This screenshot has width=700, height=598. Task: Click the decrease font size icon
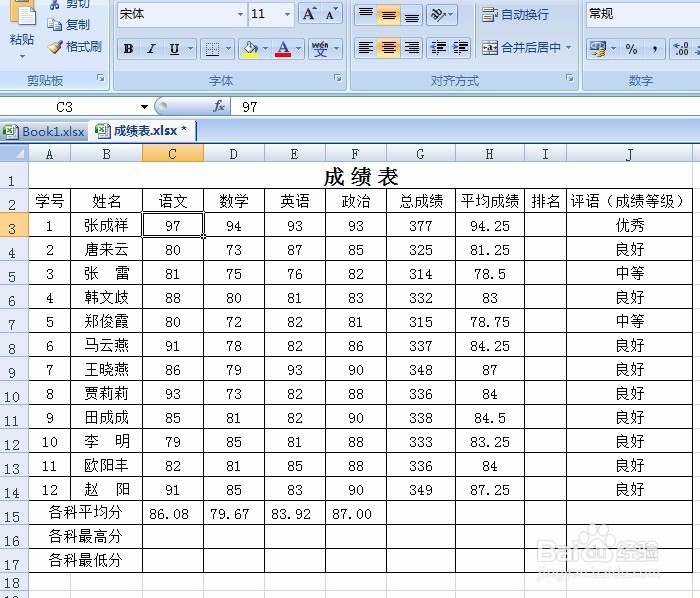tap(331, 14)
